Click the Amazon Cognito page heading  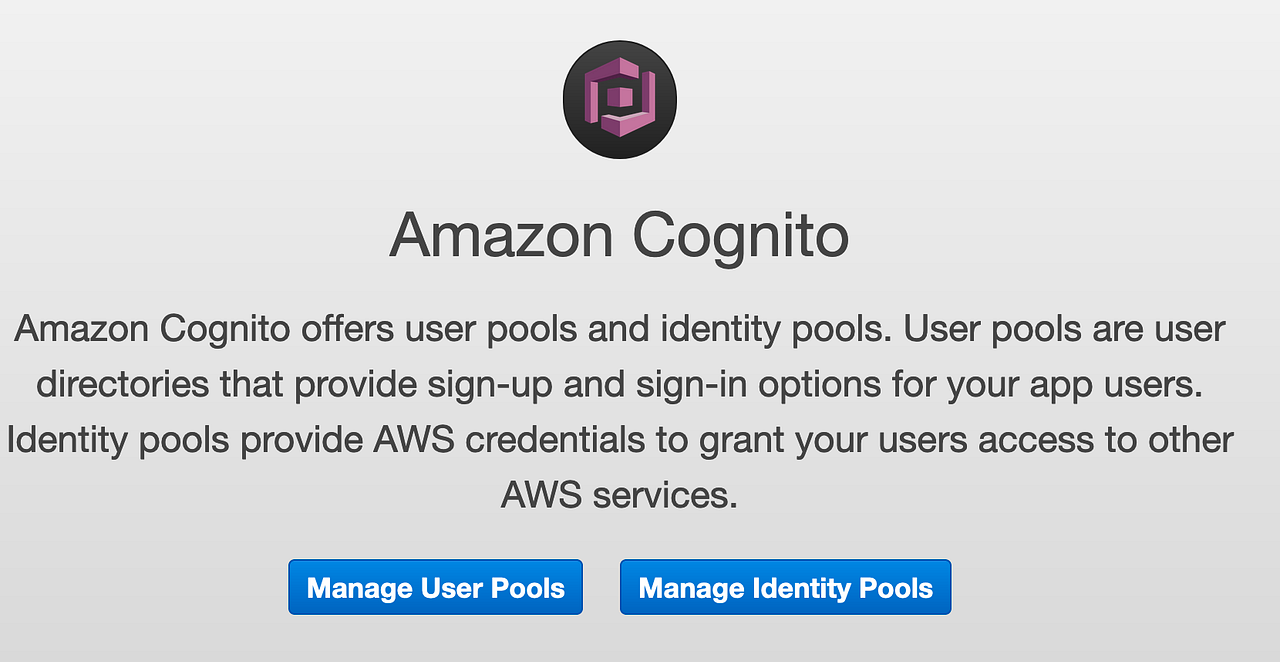pos(620,236)
